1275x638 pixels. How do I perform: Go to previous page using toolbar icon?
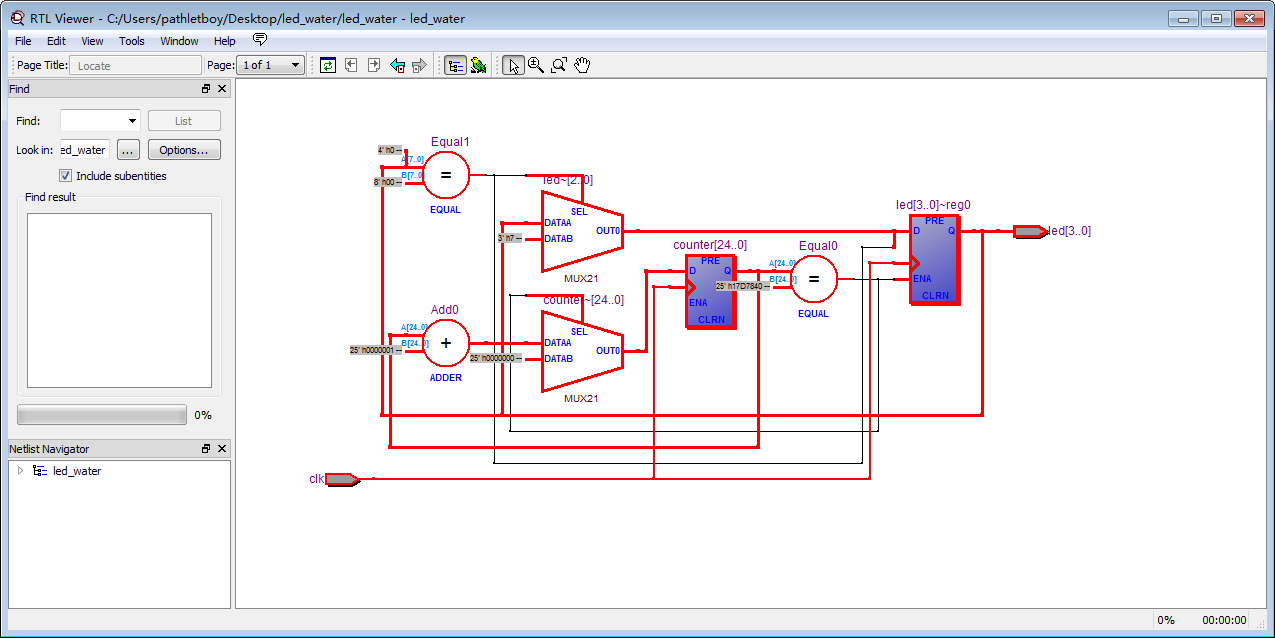(x=351, y=65)
